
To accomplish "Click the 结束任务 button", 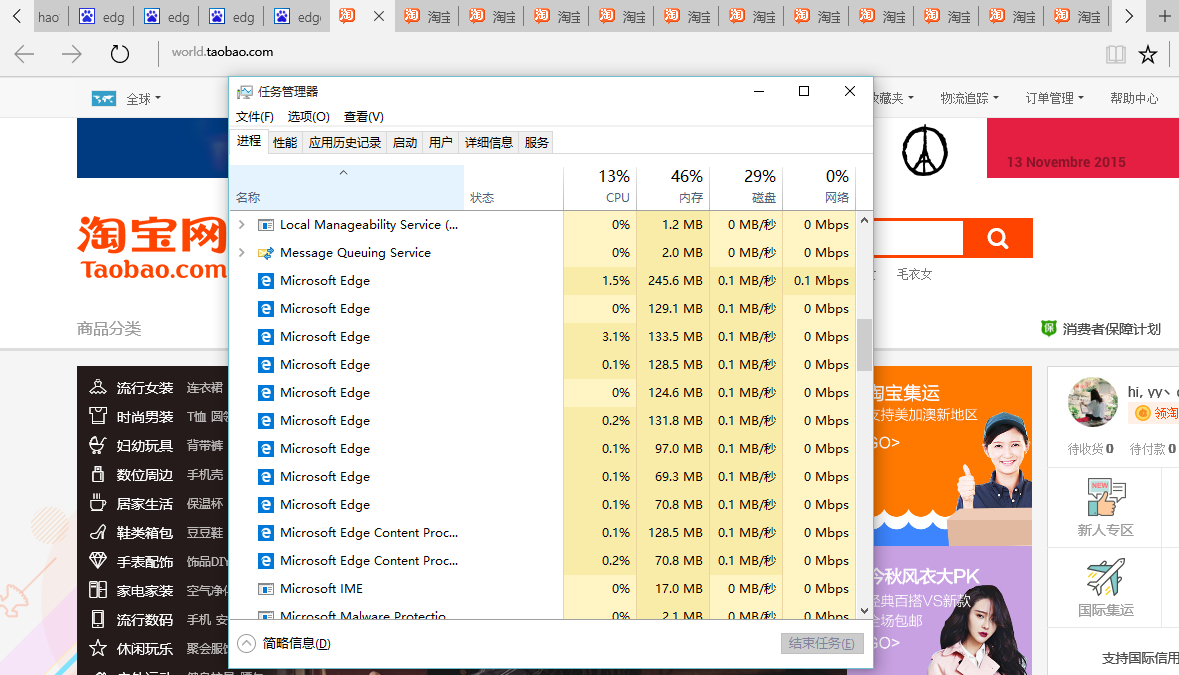I will click(x=822, y=643).
